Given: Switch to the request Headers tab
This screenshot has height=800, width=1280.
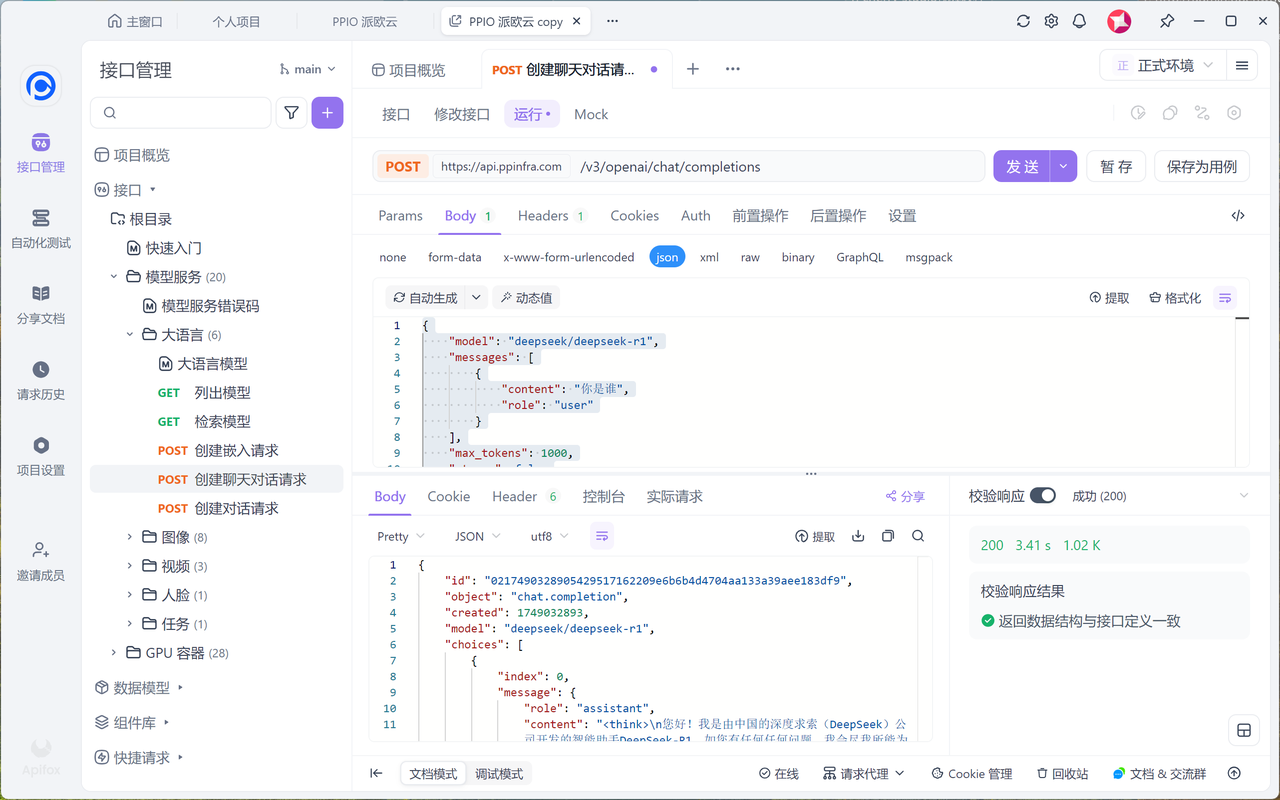Looking at the screenshot, I should [551, 216].
